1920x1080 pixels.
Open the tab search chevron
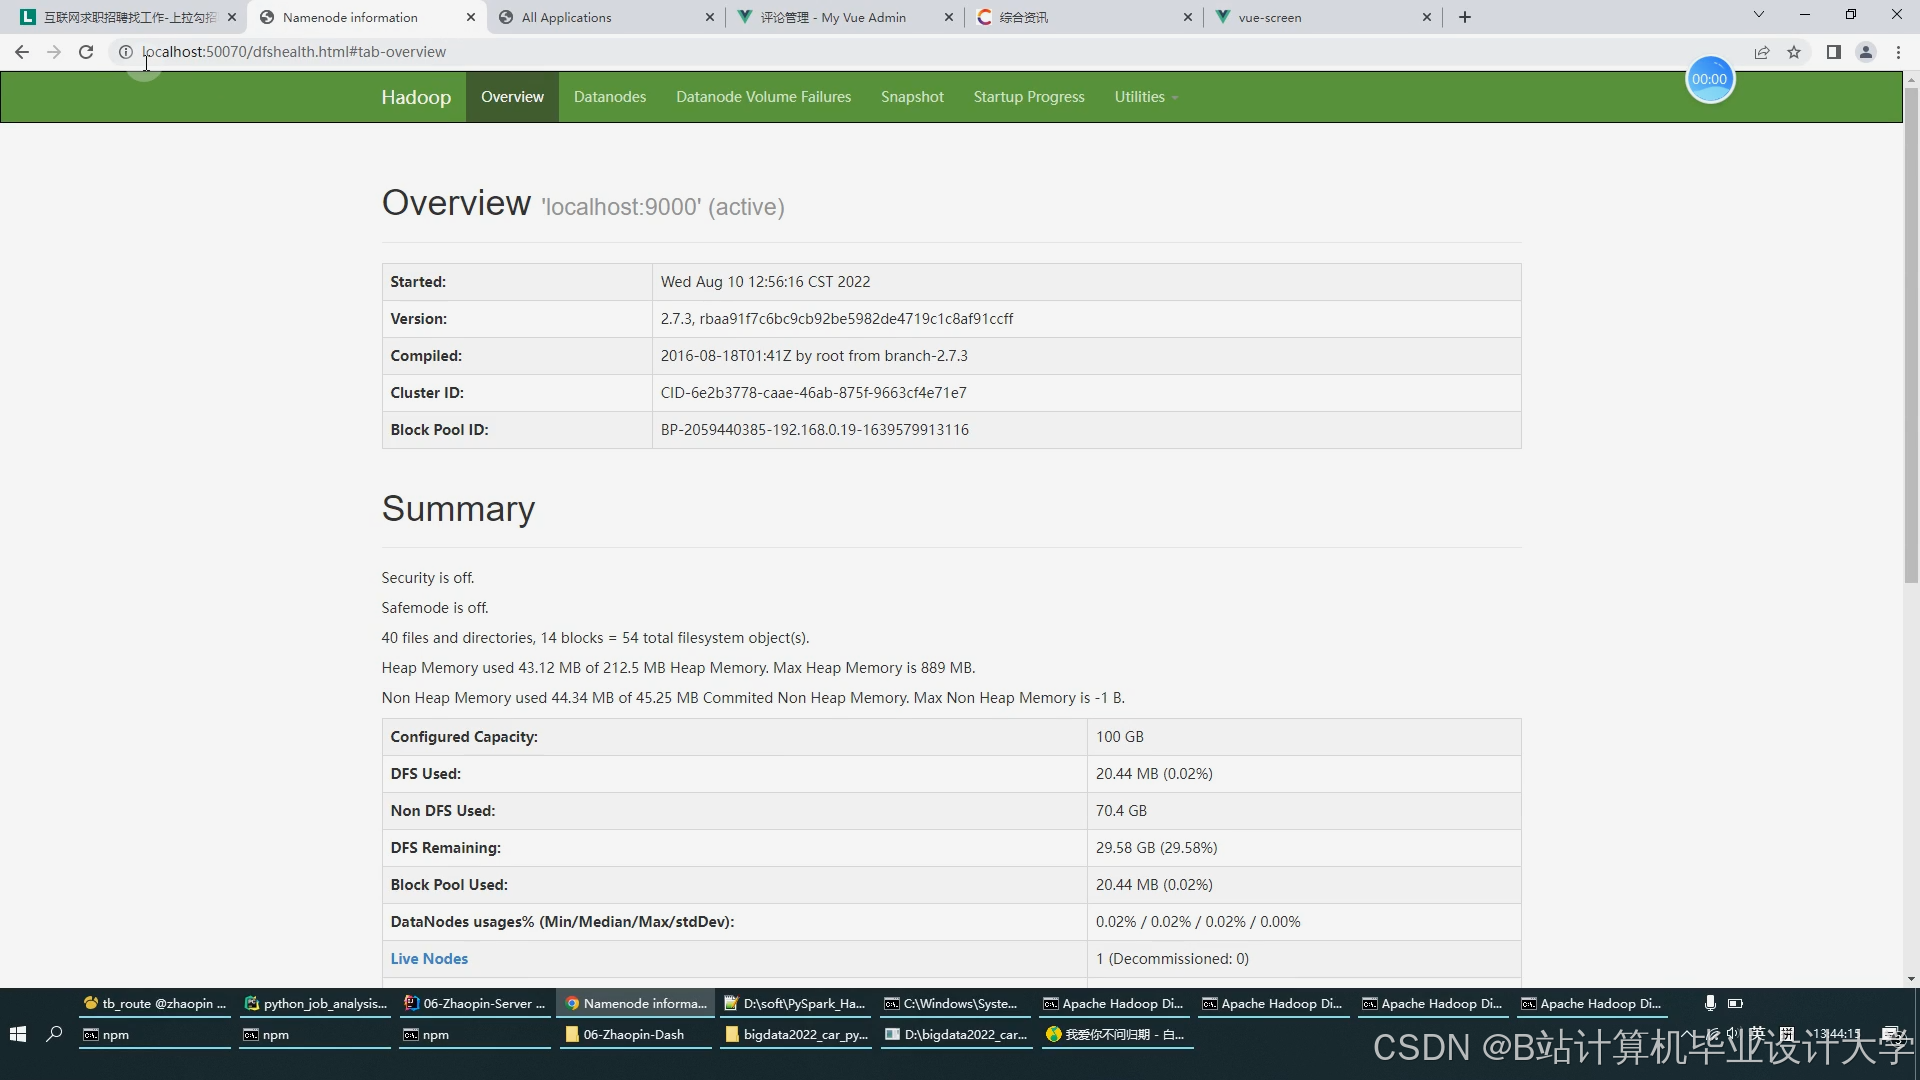pos(1758,15)
